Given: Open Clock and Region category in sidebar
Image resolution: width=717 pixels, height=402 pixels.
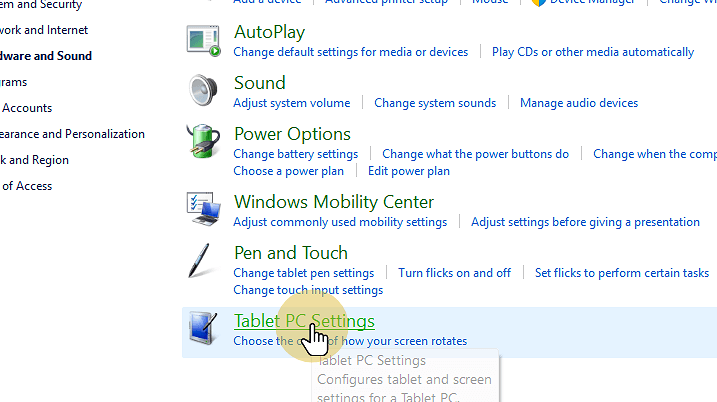Looking at the screenshot, I should coord(34,160).
